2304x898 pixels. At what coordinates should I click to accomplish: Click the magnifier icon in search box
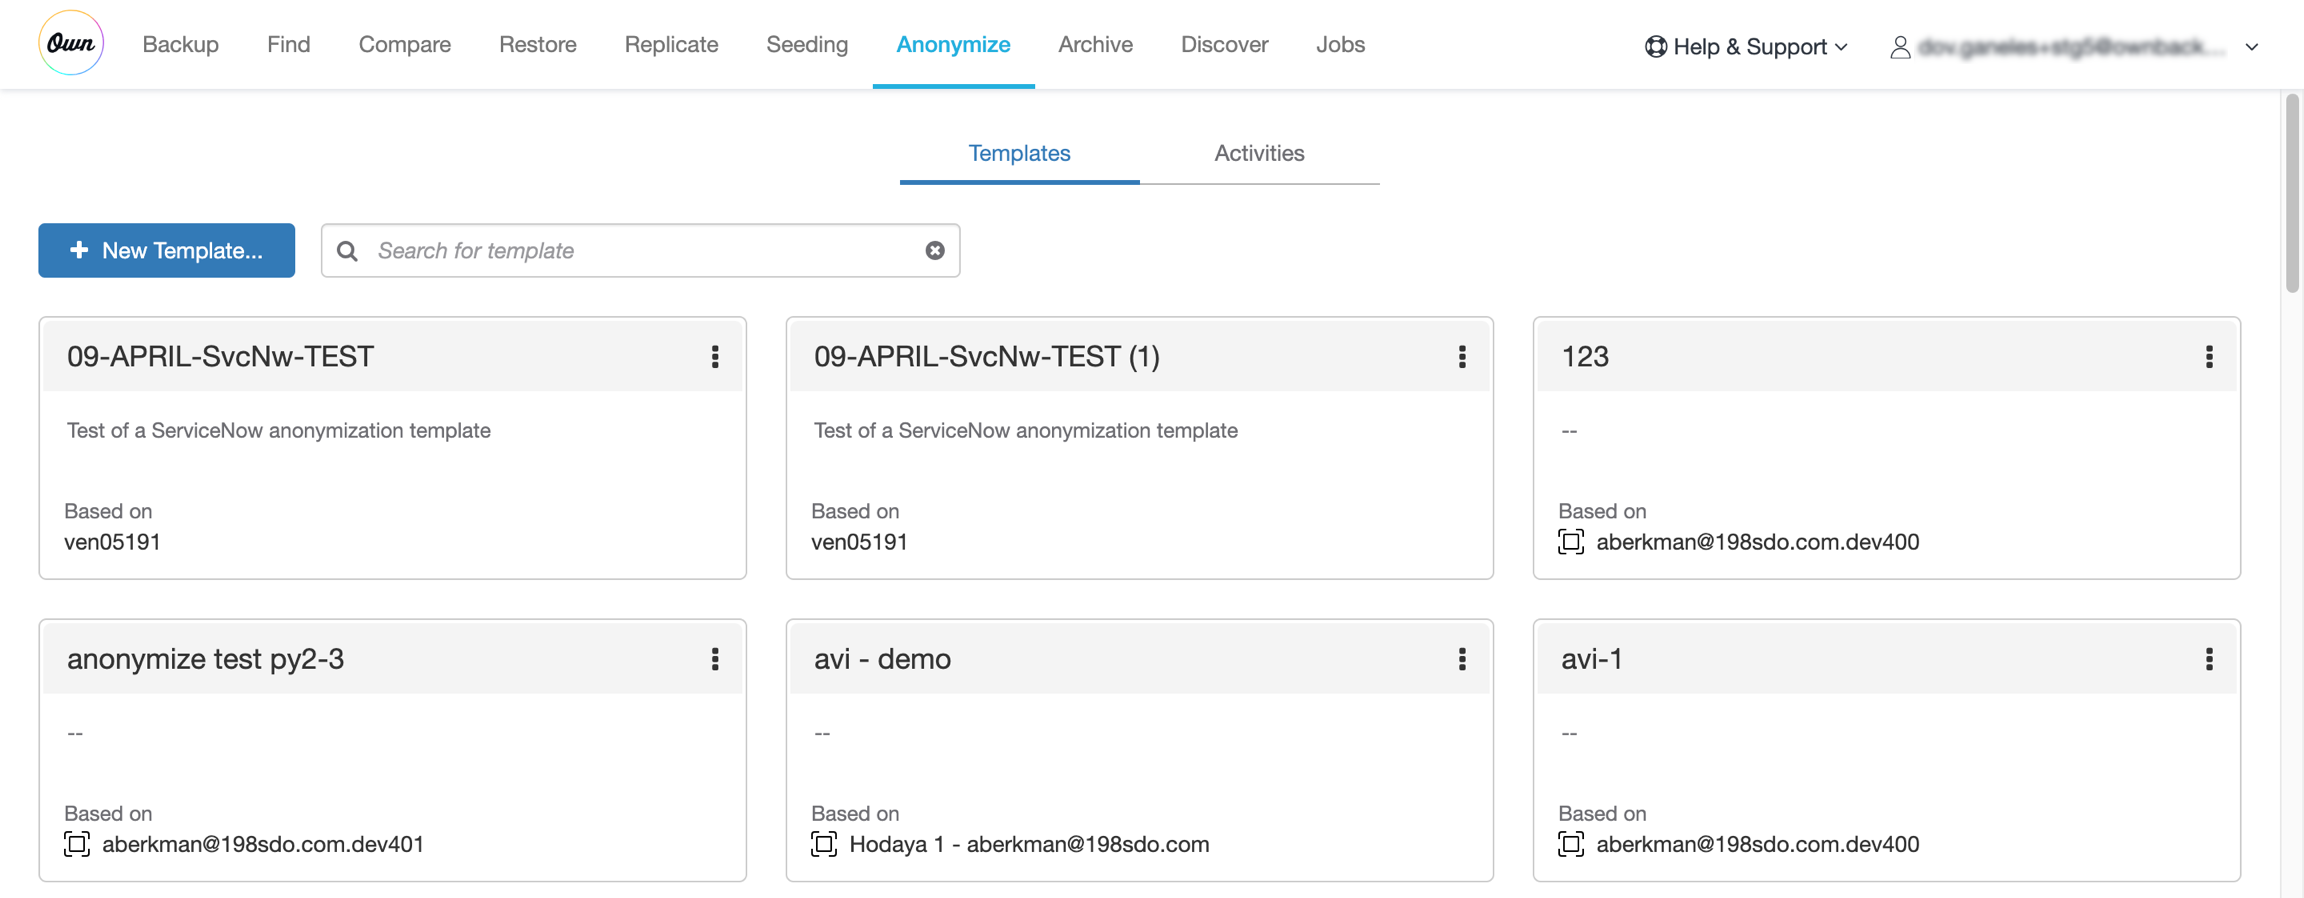347,251
